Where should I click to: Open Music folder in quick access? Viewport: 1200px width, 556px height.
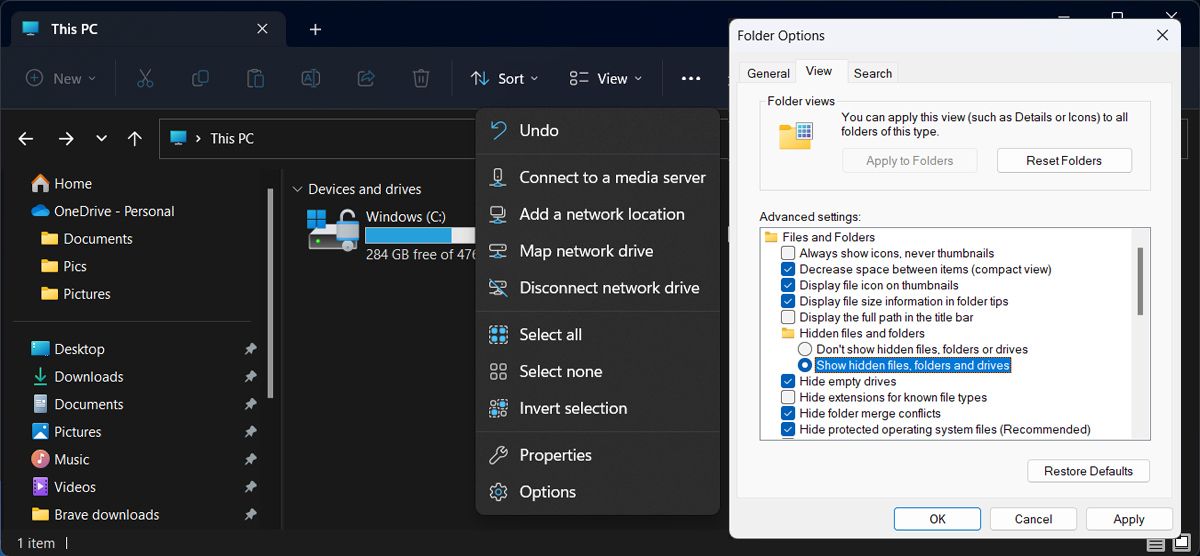click(x=60, y=459)
